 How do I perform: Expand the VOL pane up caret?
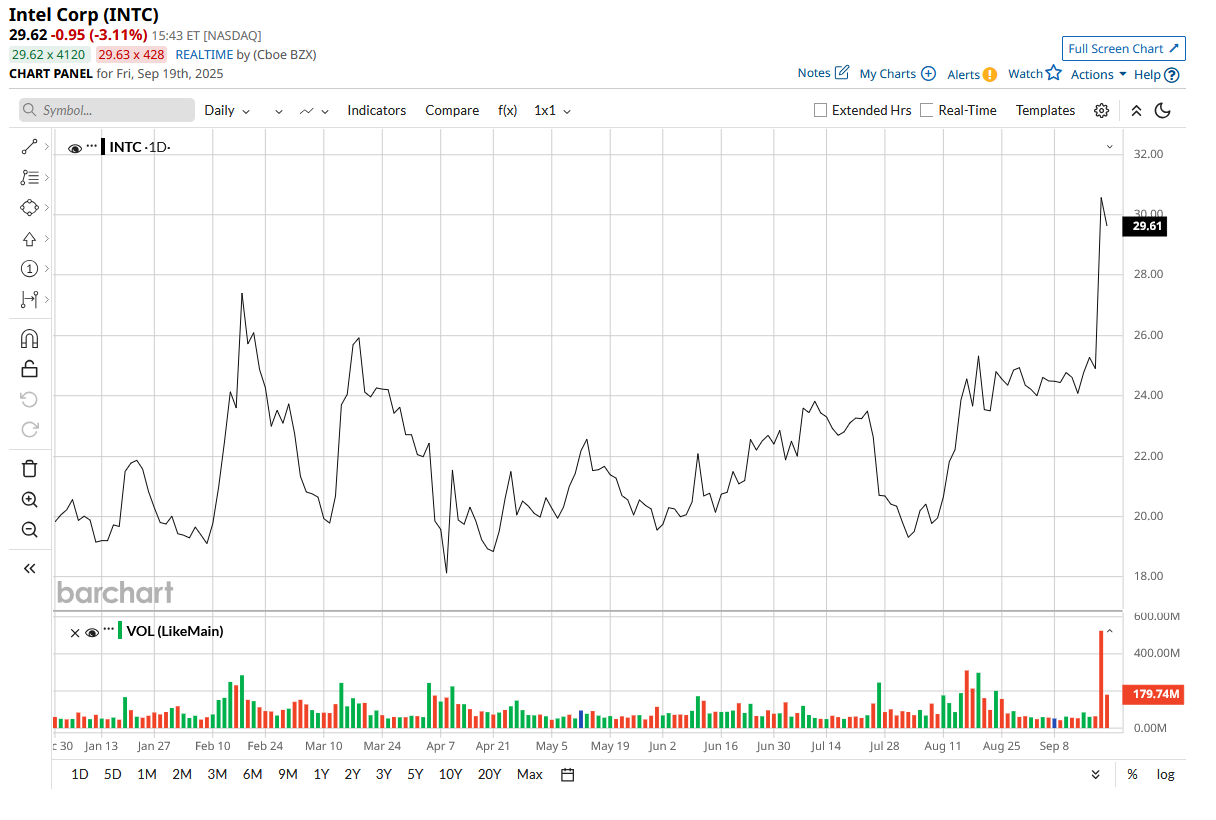point(1109,631)
